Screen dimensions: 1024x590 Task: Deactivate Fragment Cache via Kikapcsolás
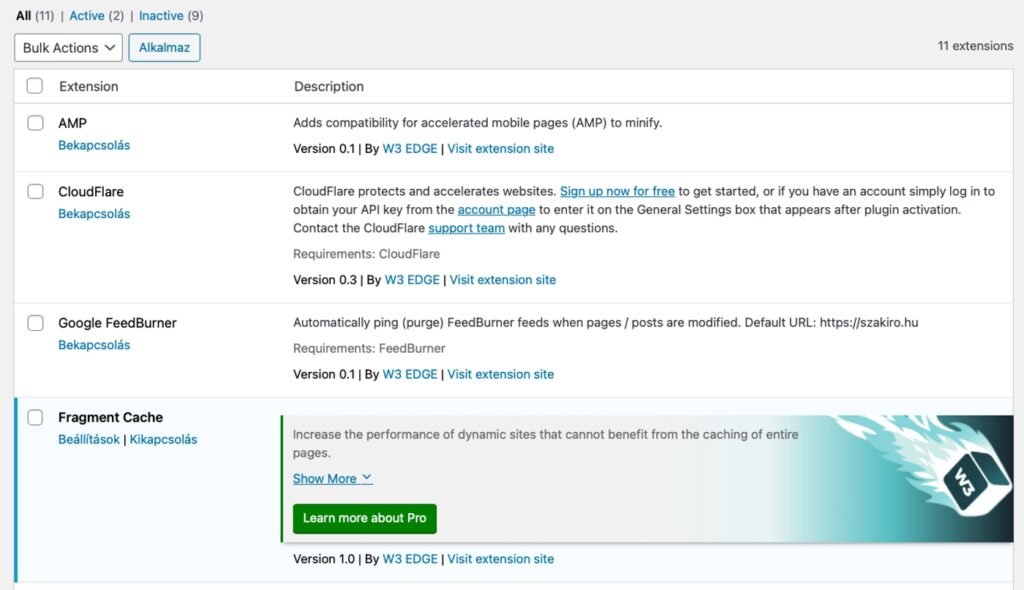coord(163,439)
